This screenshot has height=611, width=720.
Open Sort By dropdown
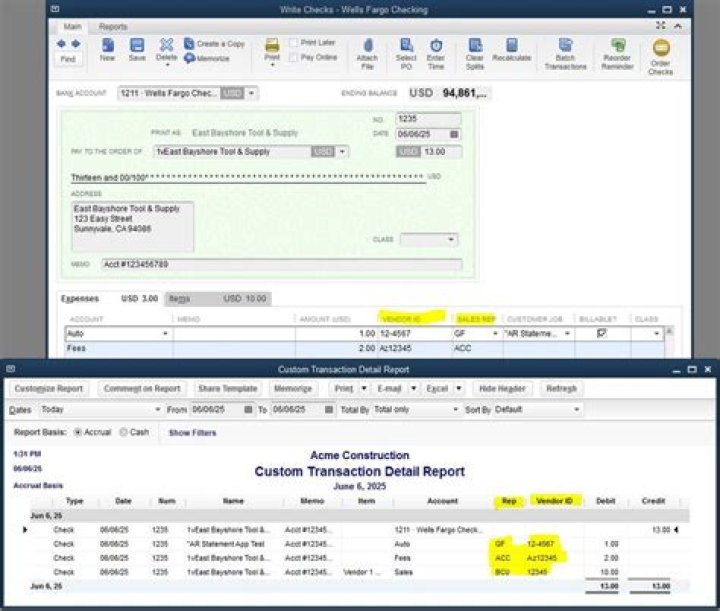point(577,409)
